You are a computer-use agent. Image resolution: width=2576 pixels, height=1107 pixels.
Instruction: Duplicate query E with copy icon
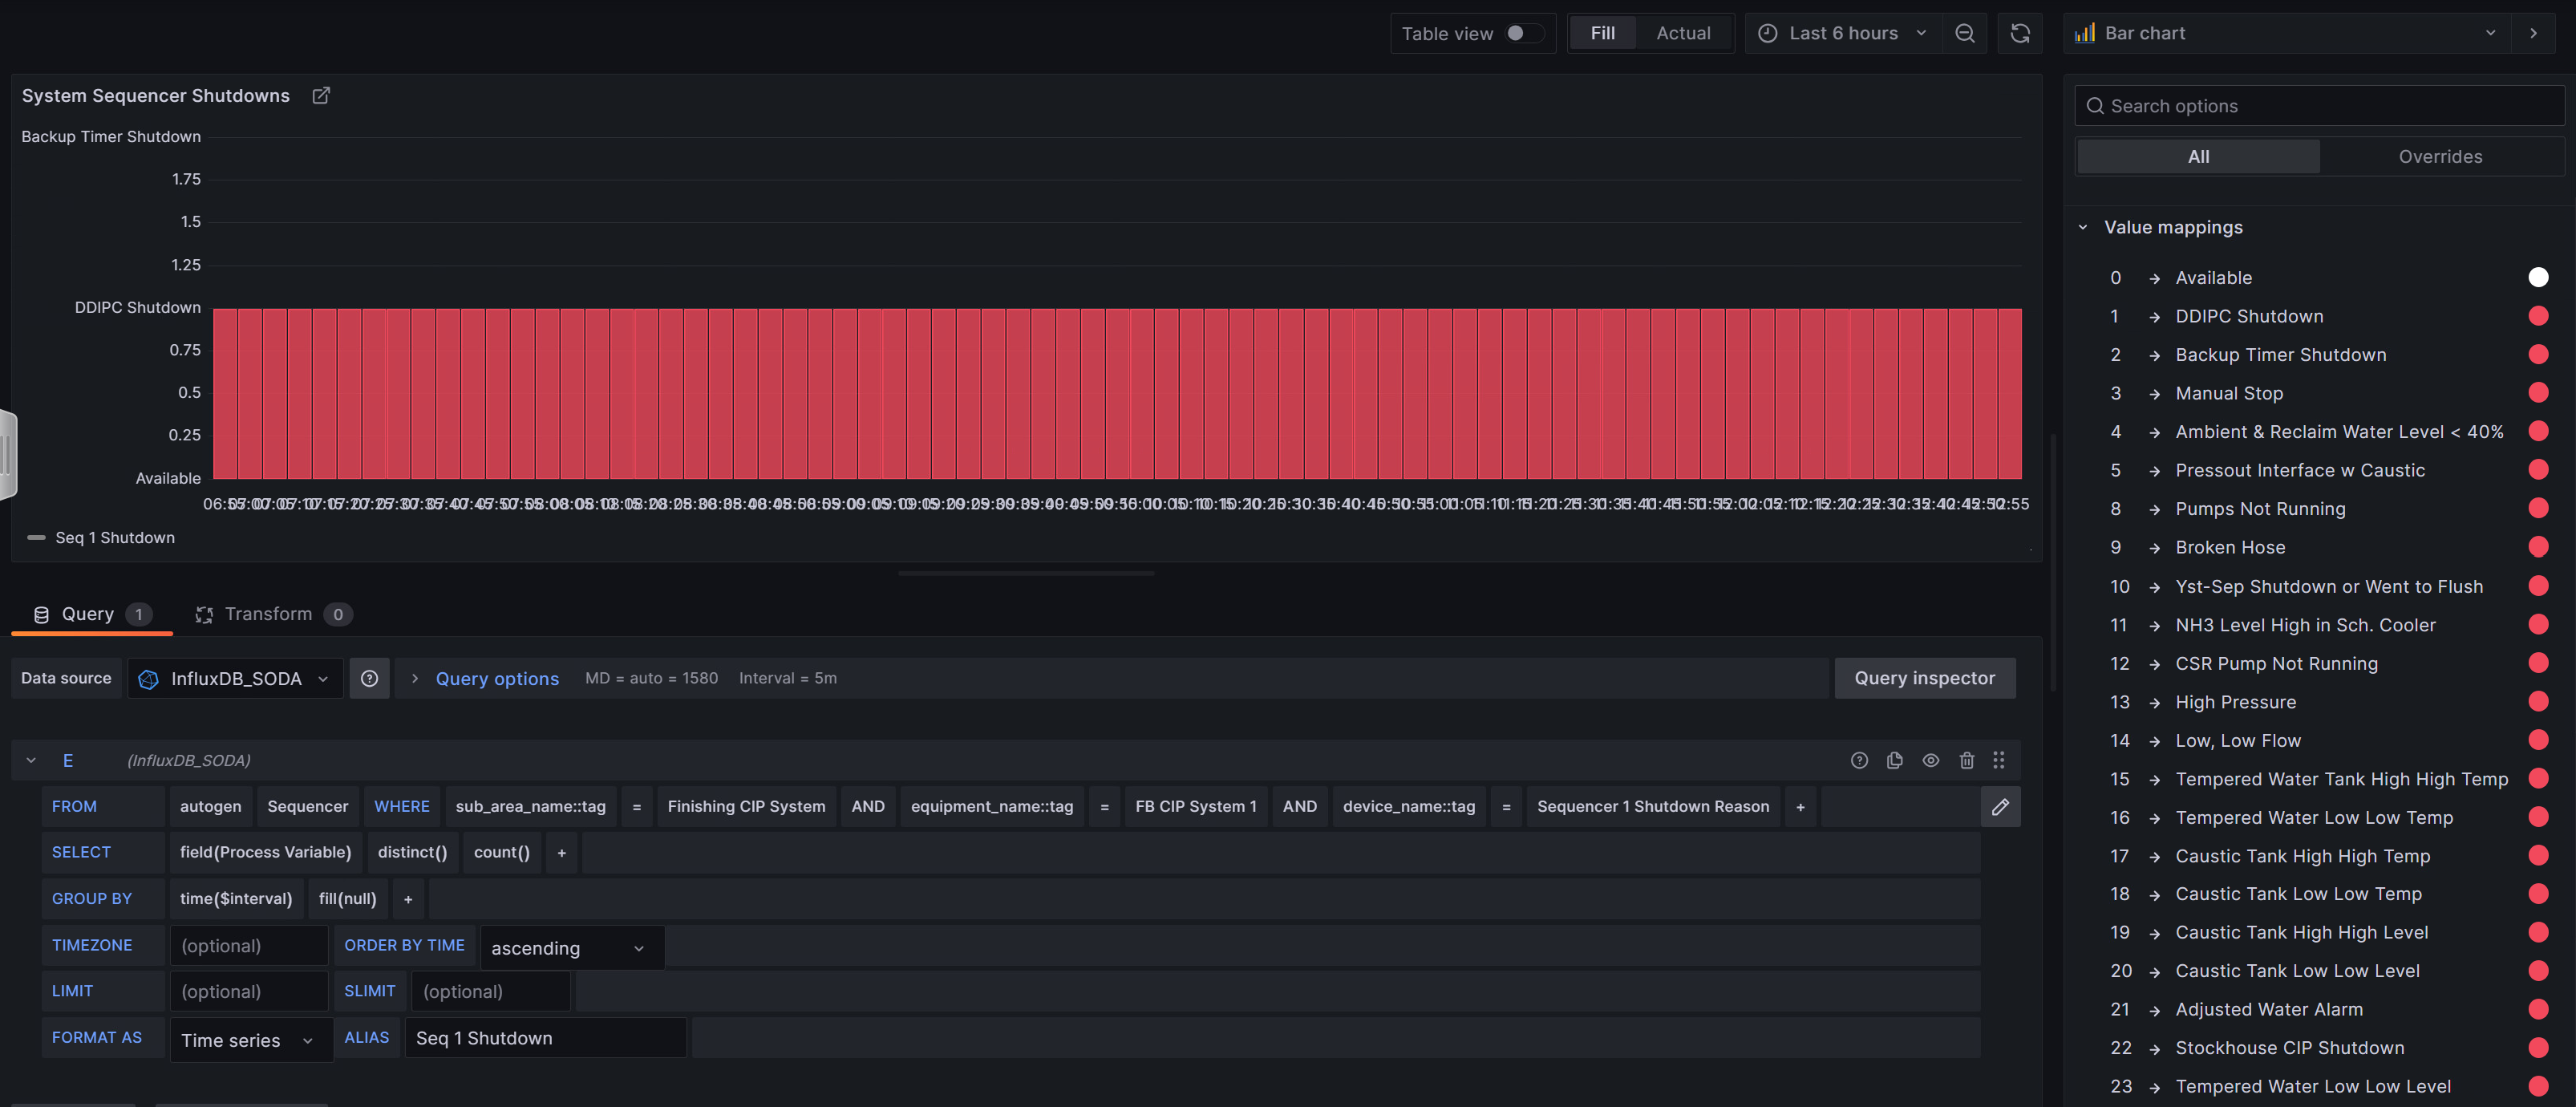[1894, 760]
